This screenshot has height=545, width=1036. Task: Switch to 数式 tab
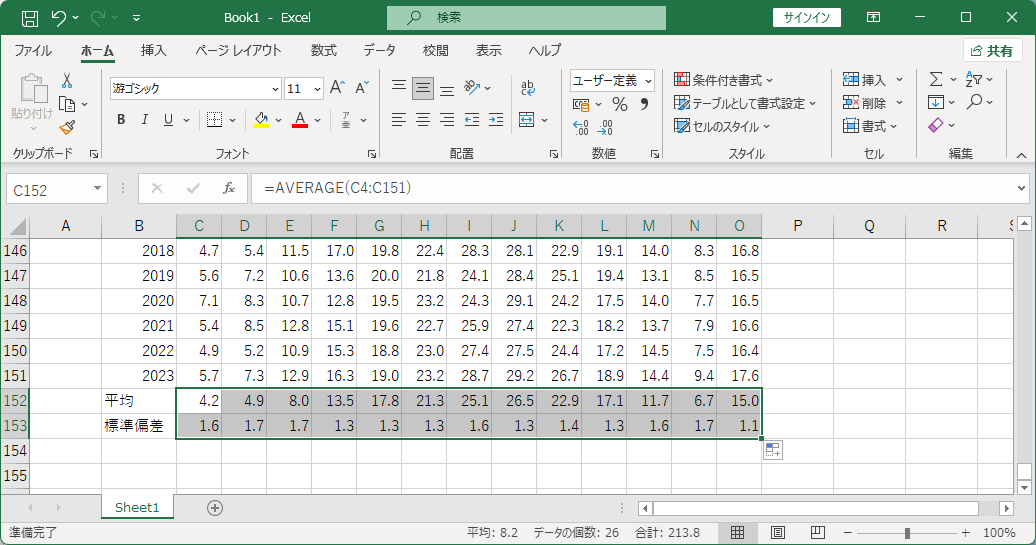[324, 50]
